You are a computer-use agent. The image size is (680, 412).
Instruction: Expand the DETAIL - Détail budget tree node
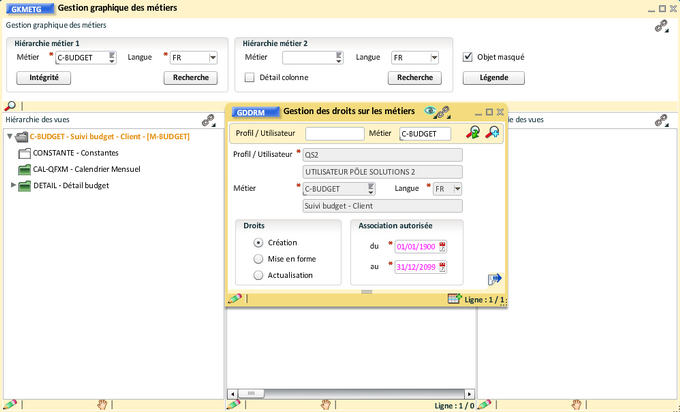[14, 185]
